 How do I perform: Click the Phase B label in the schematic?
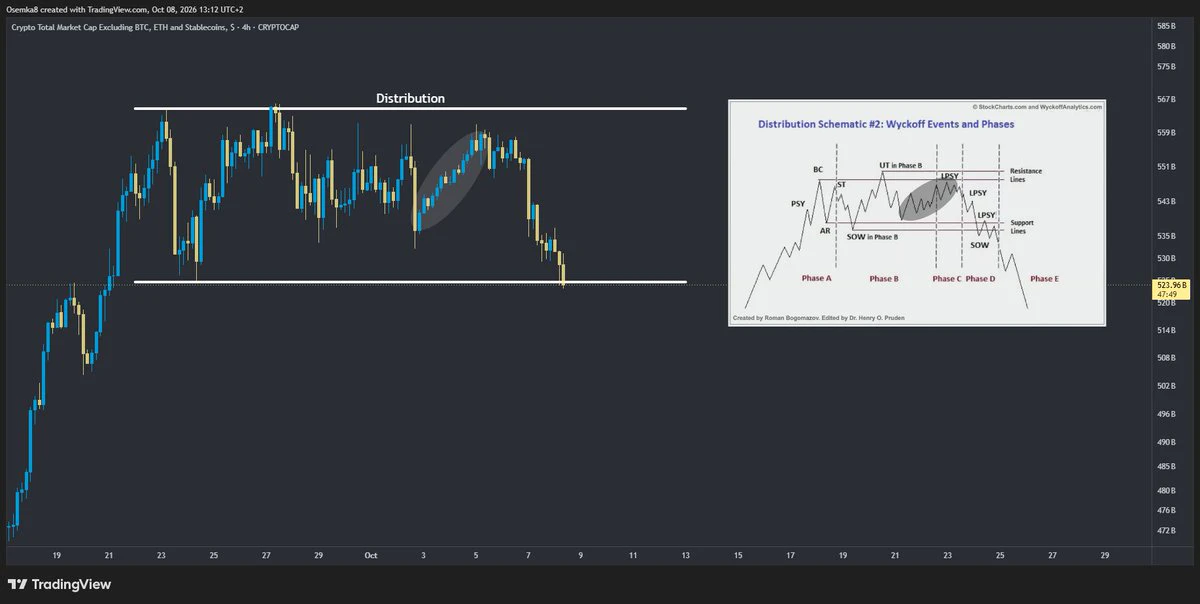pyautogui.click(x=884, y=279)
